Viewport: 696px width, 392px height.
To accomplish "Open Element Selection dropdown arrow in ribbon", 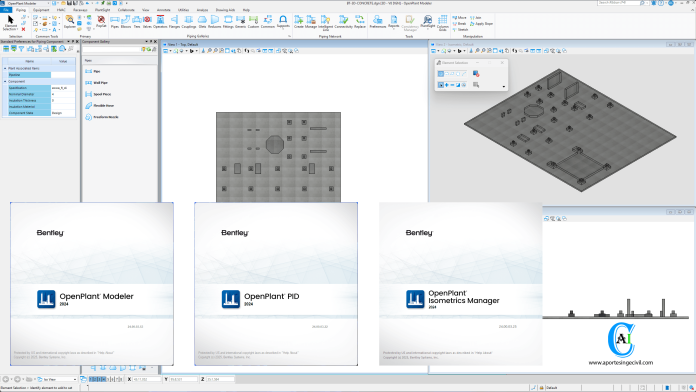I will [x=18, y=29].
